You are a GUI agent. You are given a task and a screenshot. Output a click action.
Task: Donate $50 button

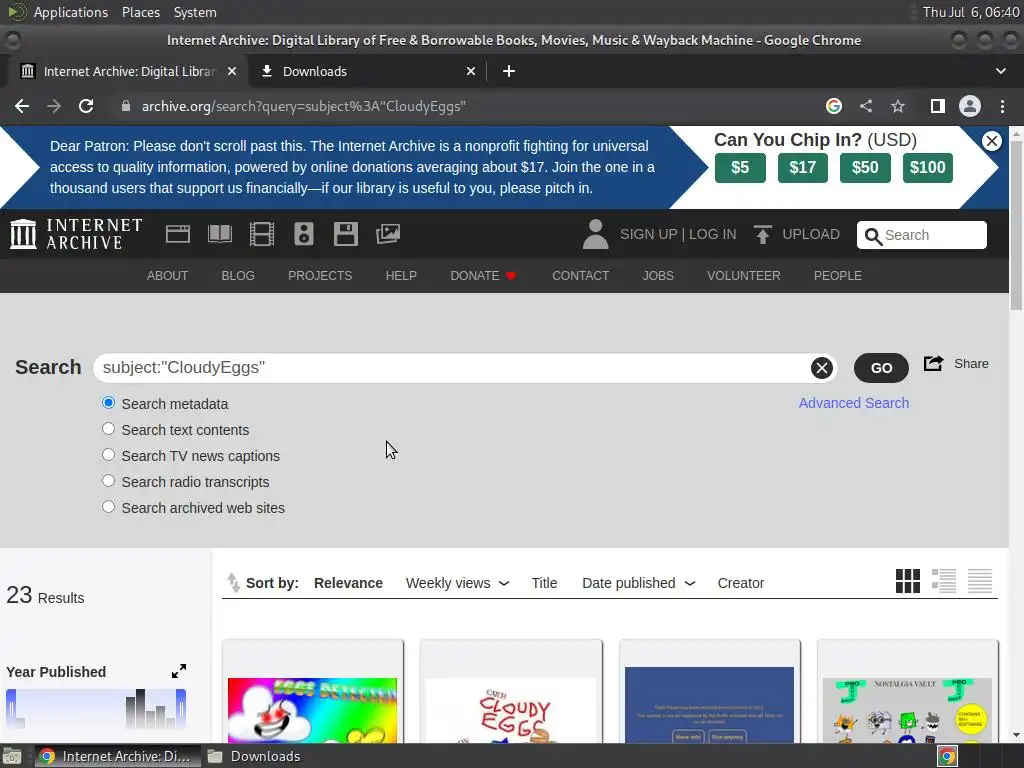[865, 168]
